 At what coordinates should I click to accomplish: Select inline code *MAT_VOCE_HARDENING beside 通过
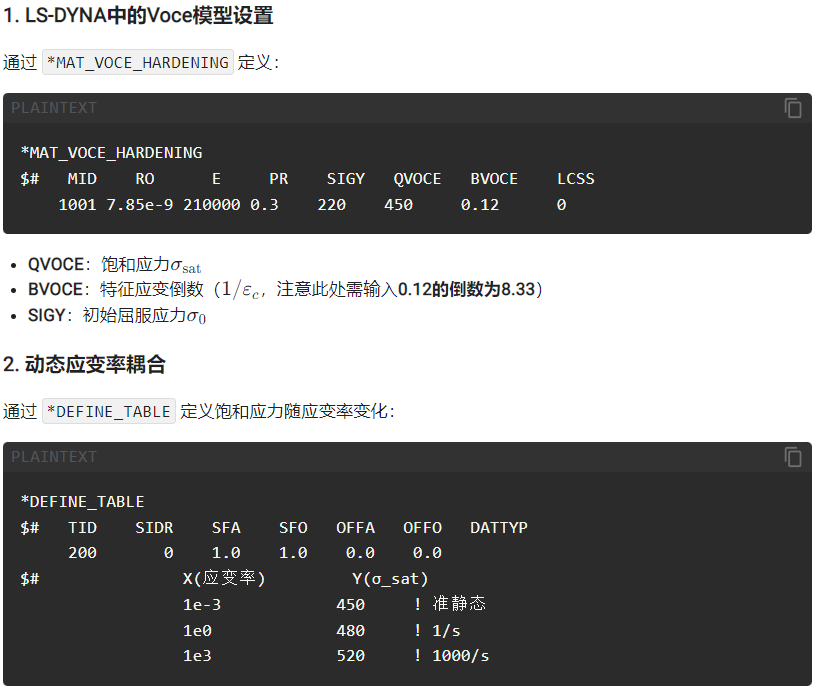pyautogui.click(x=138, y=62)
